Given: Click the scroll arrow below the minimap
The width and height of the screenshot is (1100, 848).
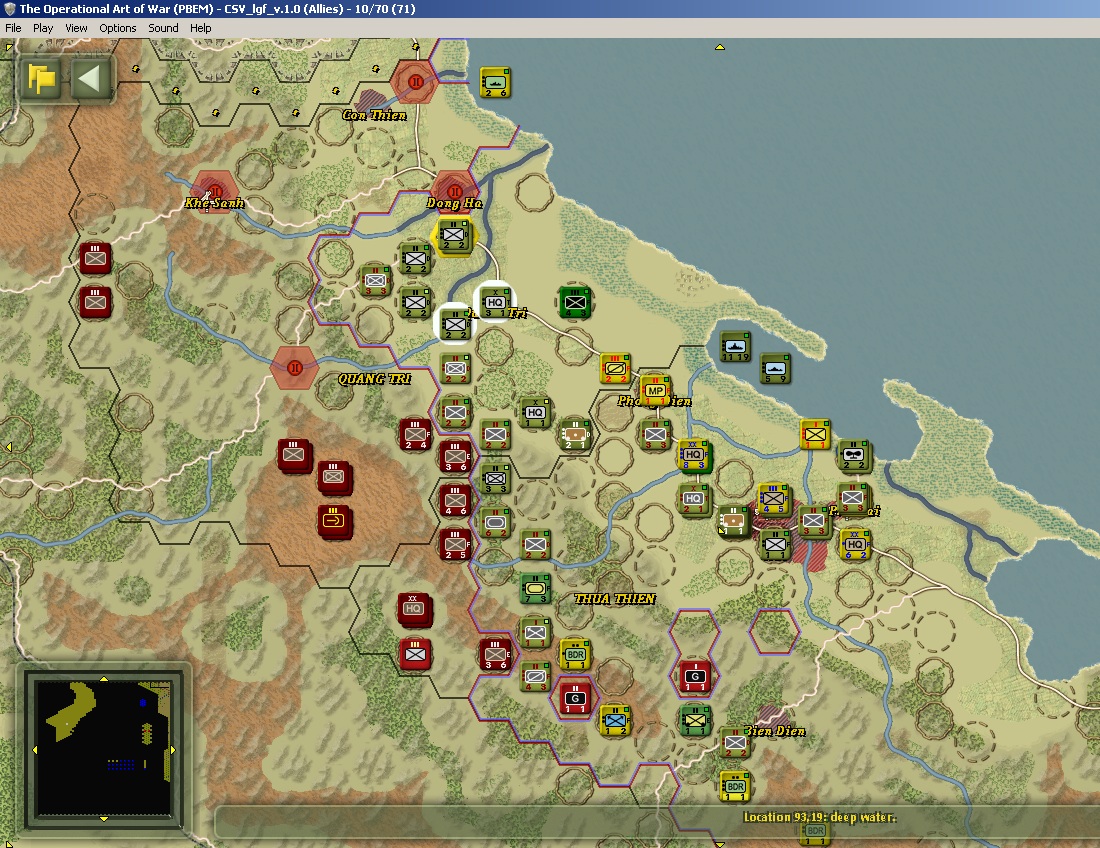Looking at the screenshot, I should [104, 819].
